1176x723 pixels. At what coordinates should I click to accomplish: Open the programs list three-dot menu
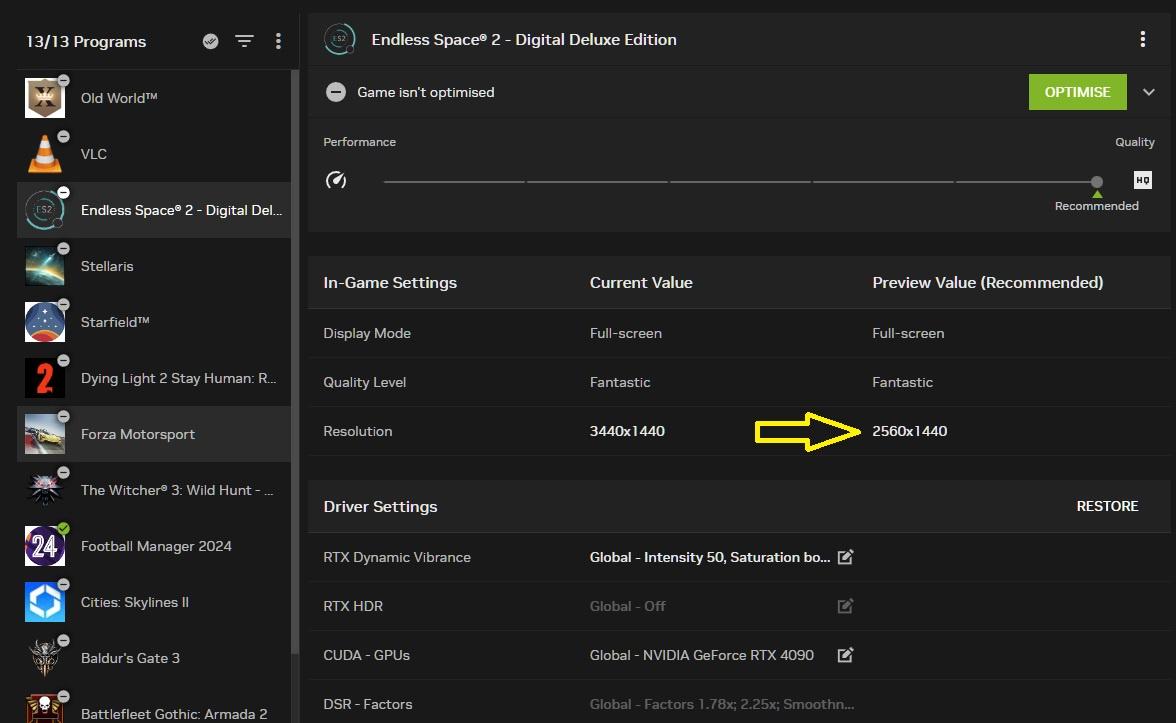pos(278,41)
